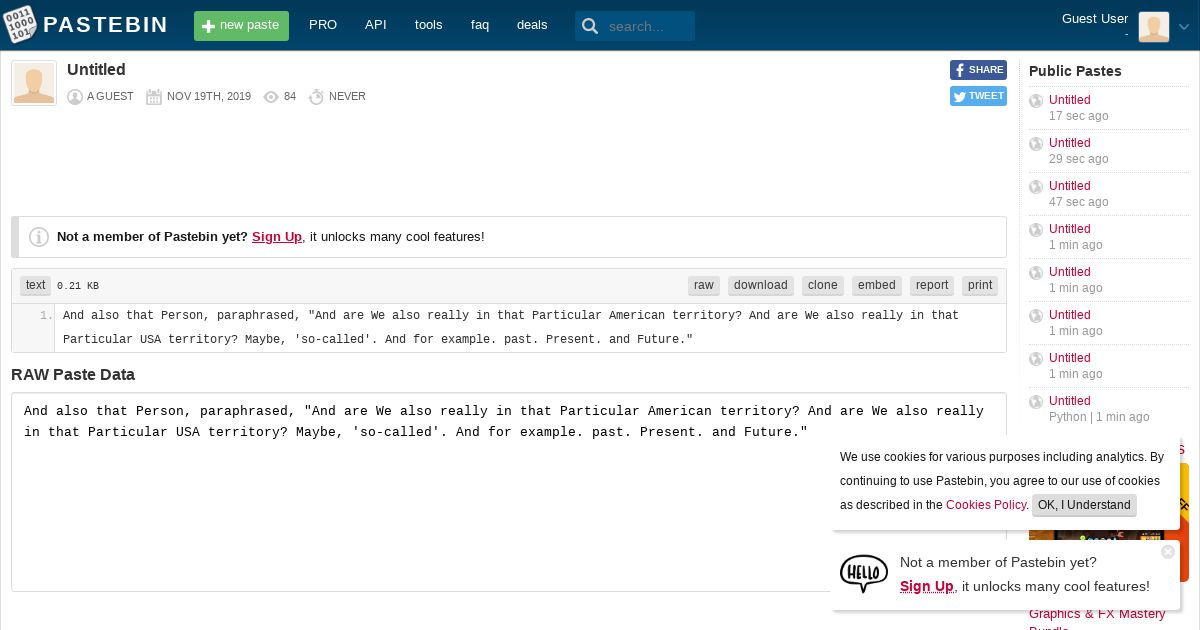Click globe icon beside 29 sec ago paste
The image size is (1200, 630).
click(x=1036, y=144)
